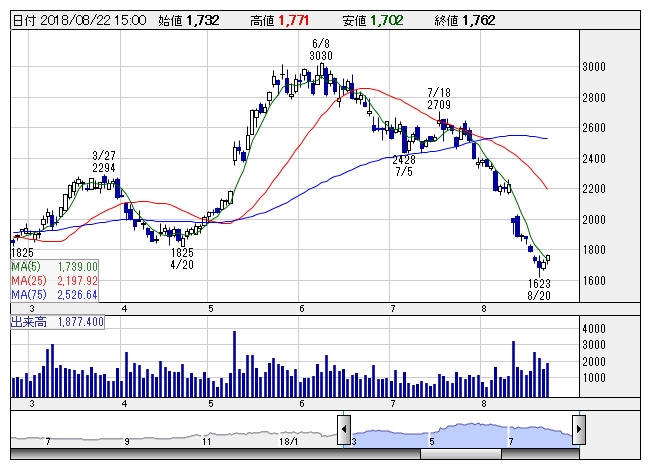Click the 8/20 1623 low annotation

tap(539, 289)
